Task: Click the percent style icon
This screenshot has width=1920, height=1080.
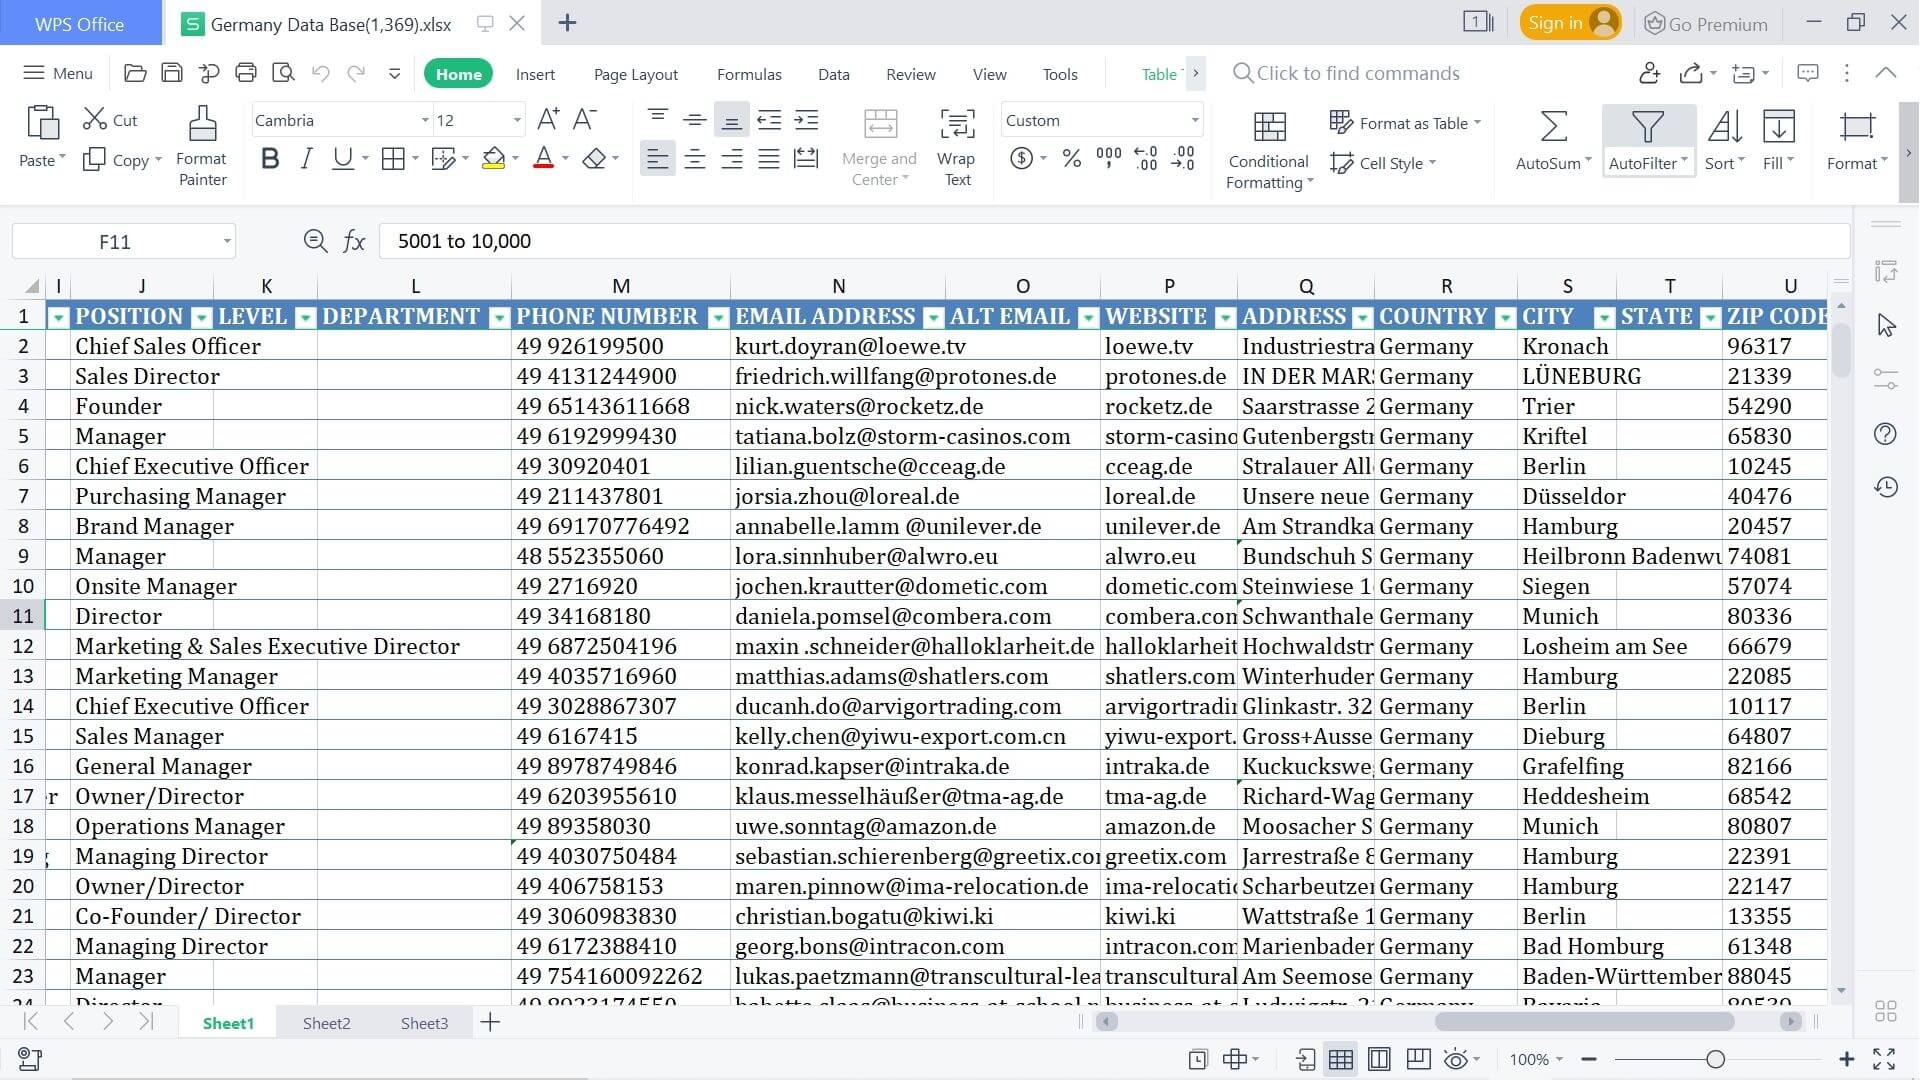Action: pos(1071,158)
